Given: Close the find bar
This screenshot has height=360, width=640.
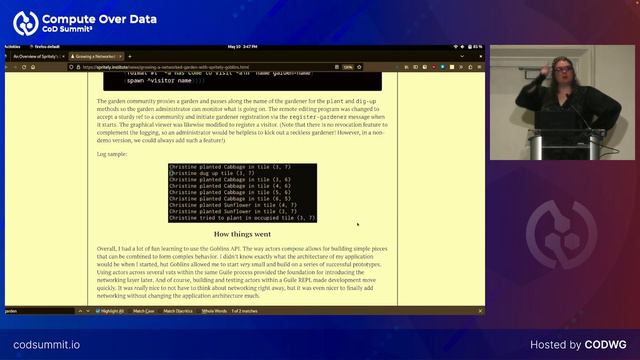Looking at the screenshot, I should coord(480,311).
